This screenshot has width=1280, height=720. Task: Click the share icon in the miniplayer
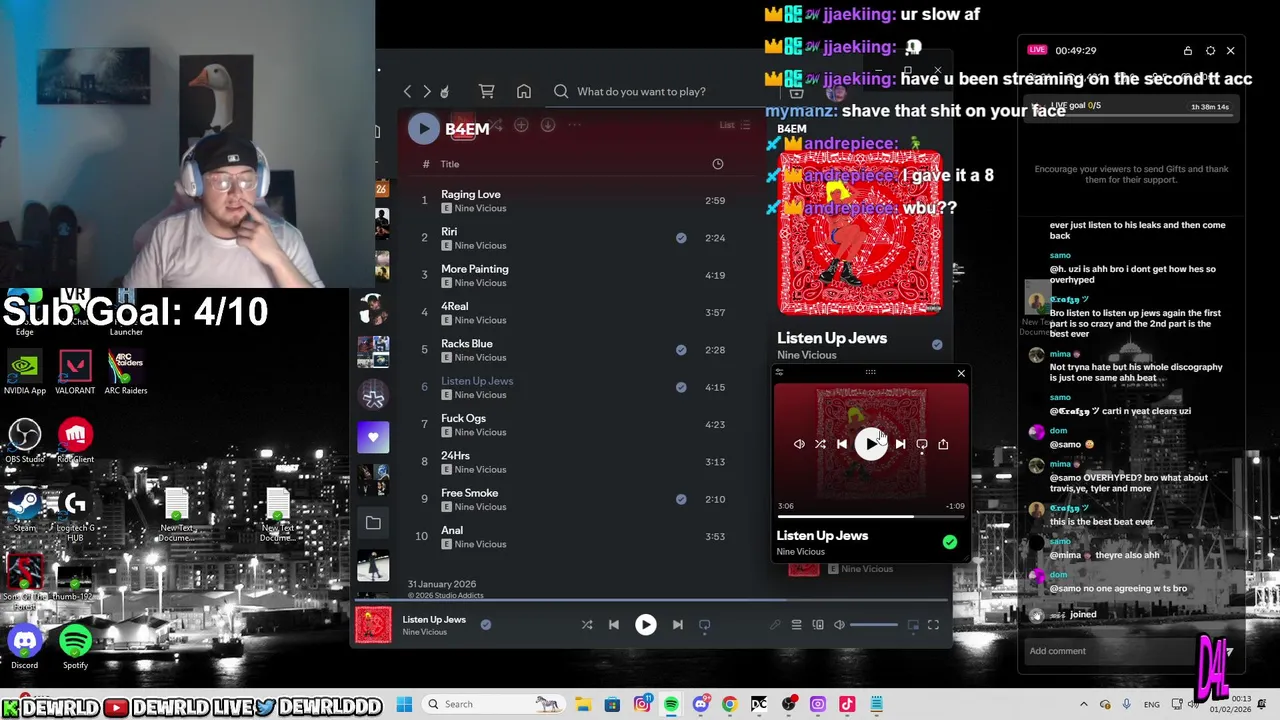pos(943,444)
